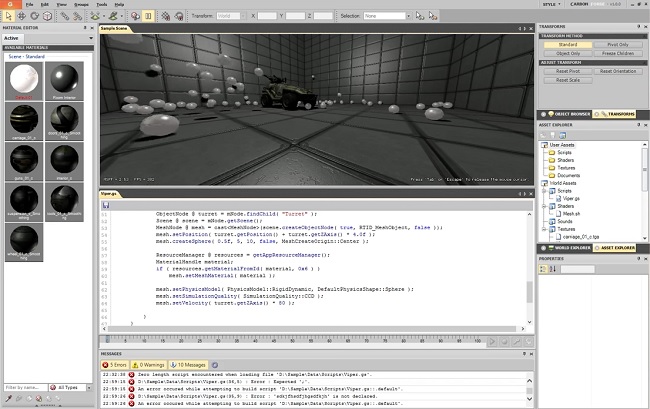Switch to the World Explorer tab

coord(569,248)
